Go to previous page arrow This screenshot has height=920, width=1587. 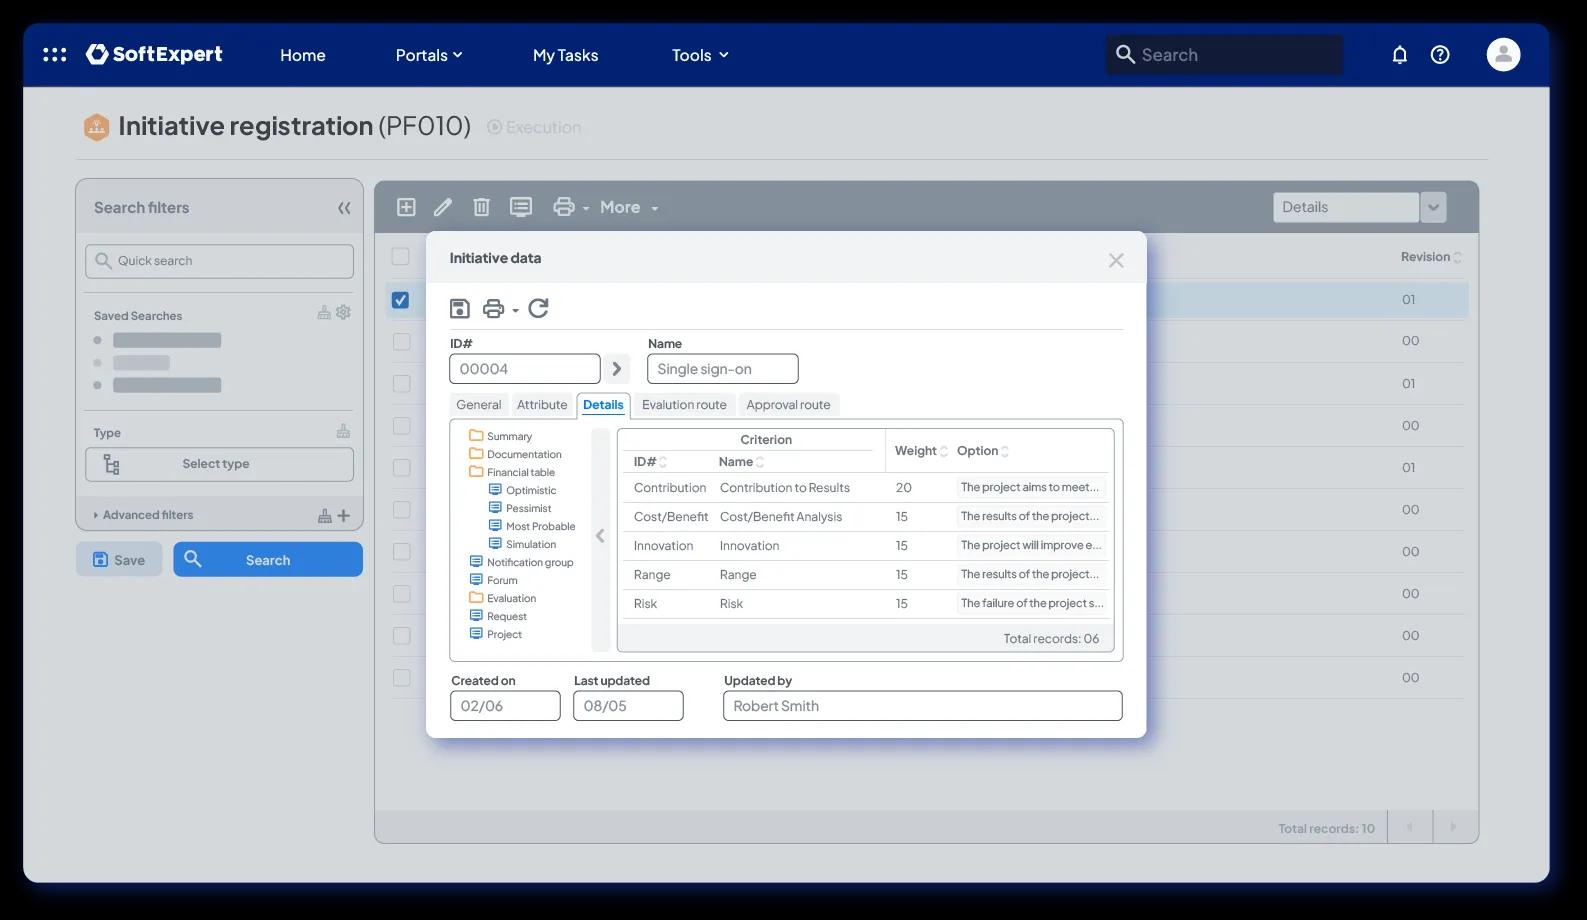[x=1410, y=827]
